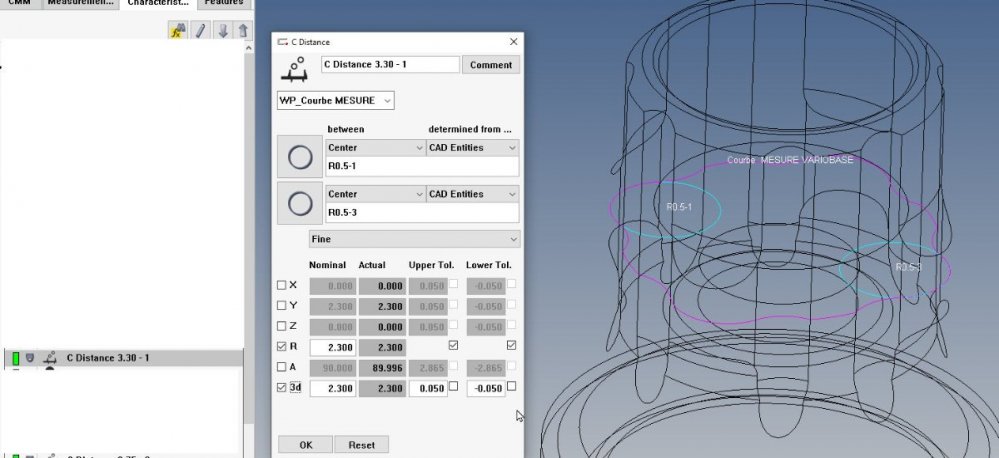999x458 pixels.
Task: Click the Nominal column header
Action: (327, 265)
